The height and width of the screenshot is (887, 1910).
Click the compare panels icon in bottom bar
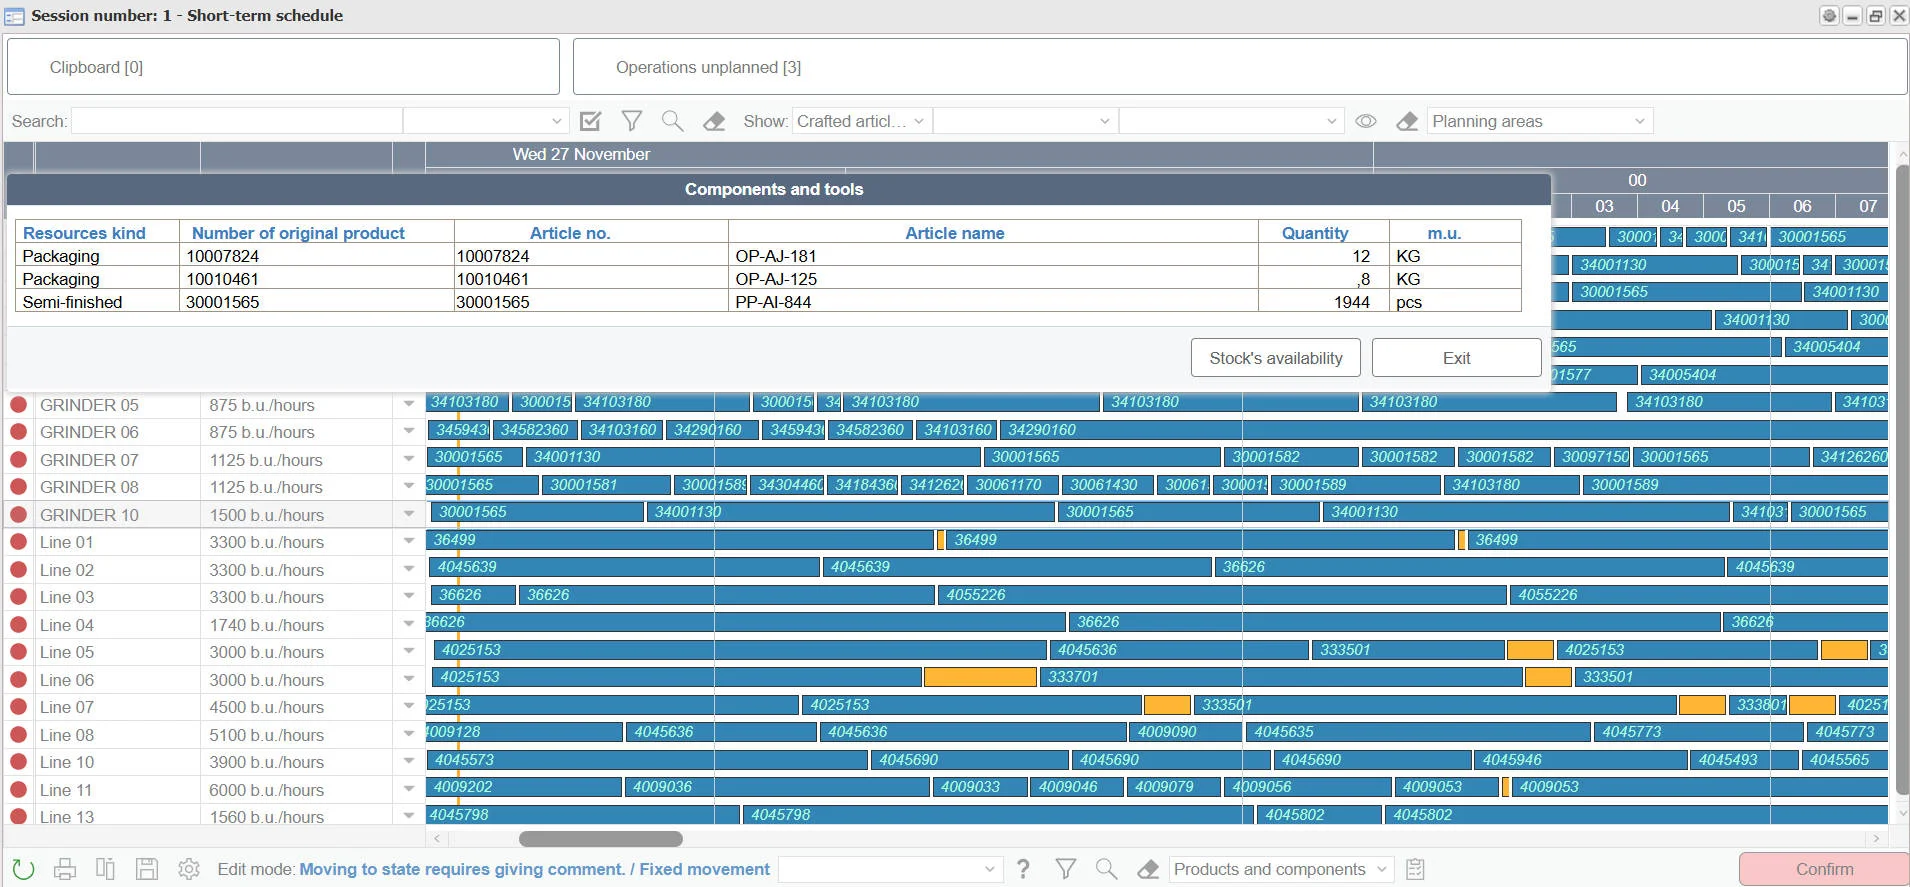coord(105,869)
